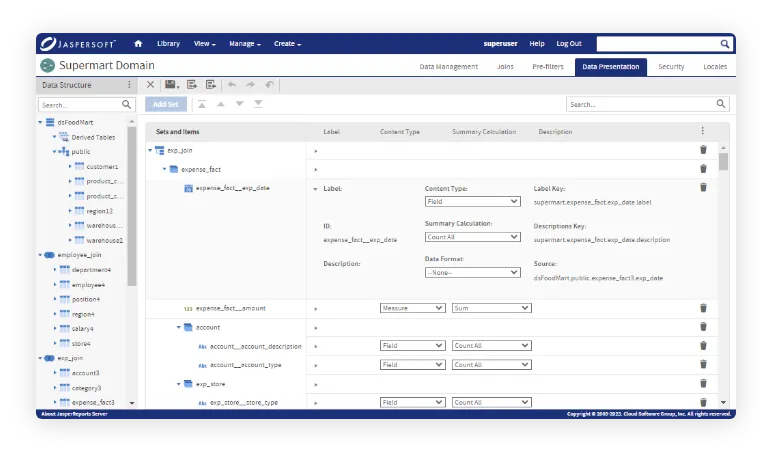772x458 pixels.
Task: Collapse the employee_join tree node
Action: tap(40, 255)
